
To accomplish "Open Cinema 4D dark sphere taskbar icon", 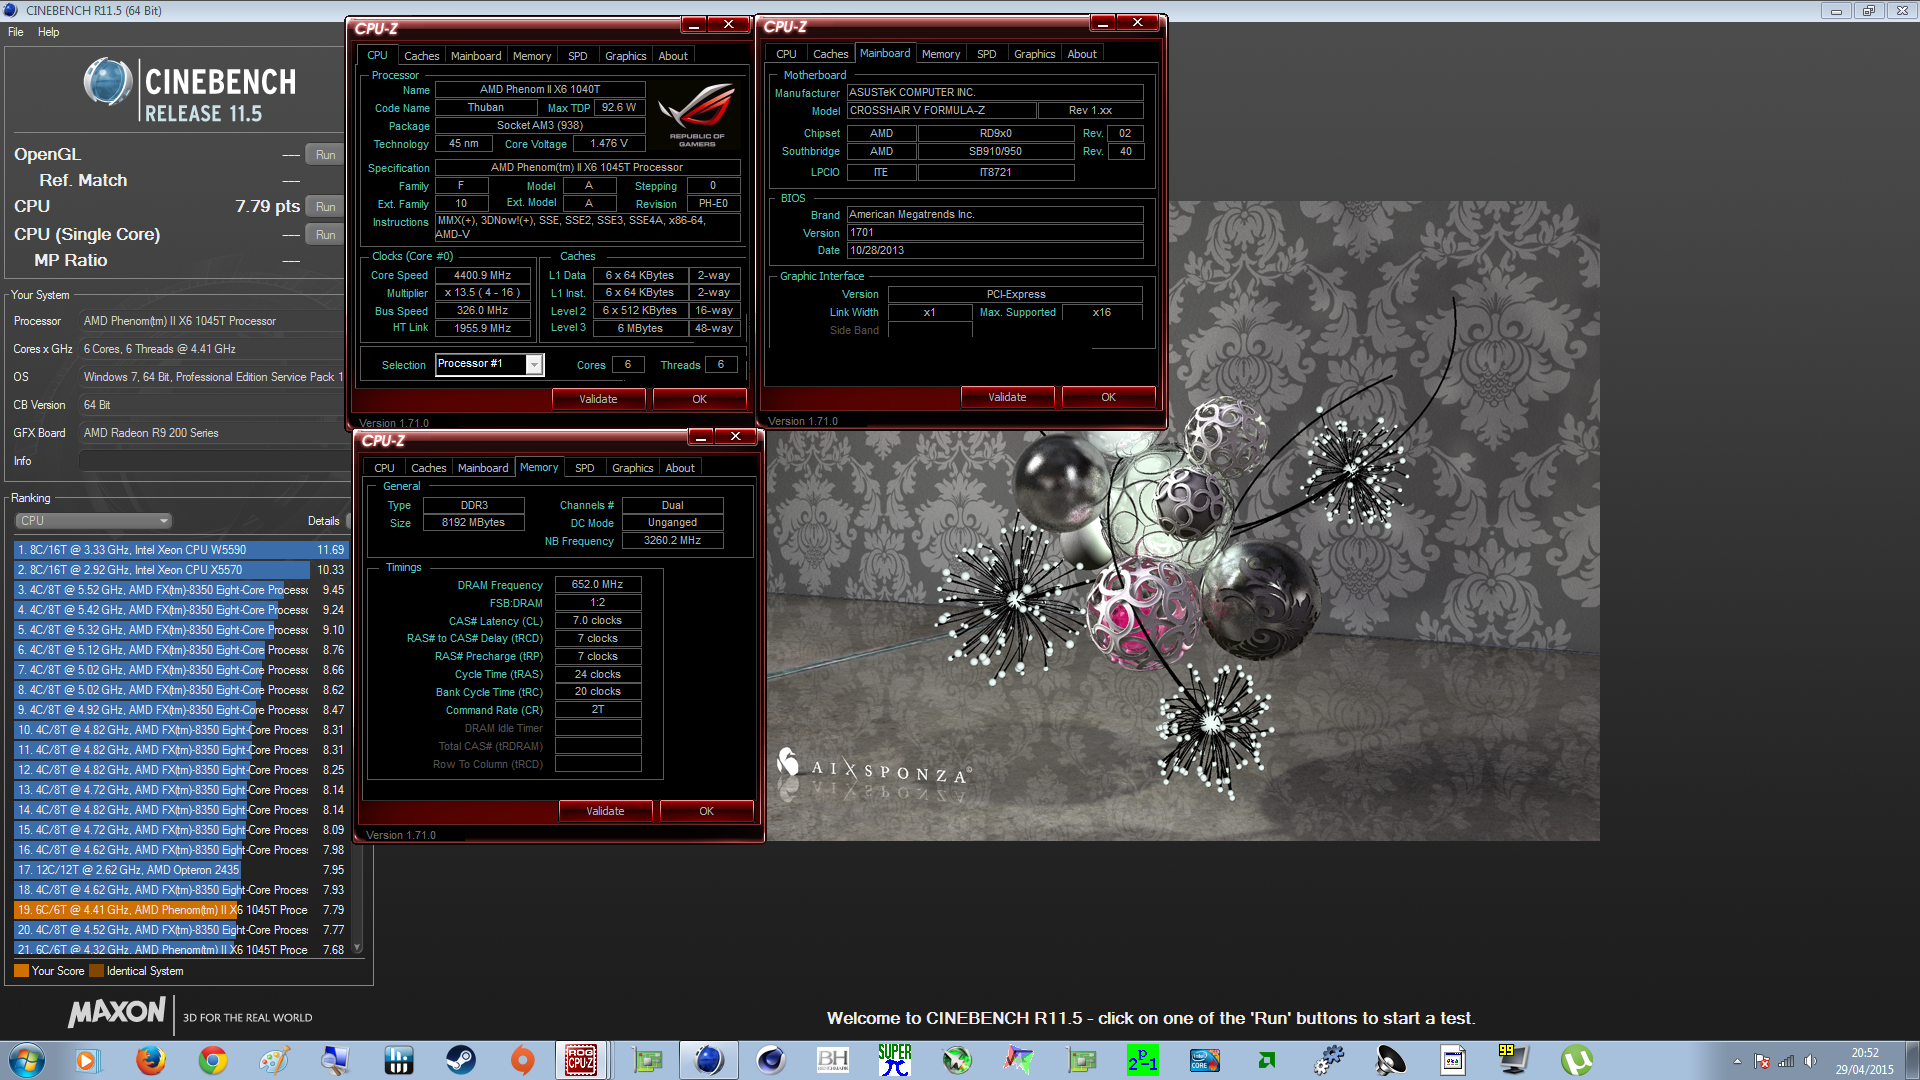I will tap(770, 1060).
